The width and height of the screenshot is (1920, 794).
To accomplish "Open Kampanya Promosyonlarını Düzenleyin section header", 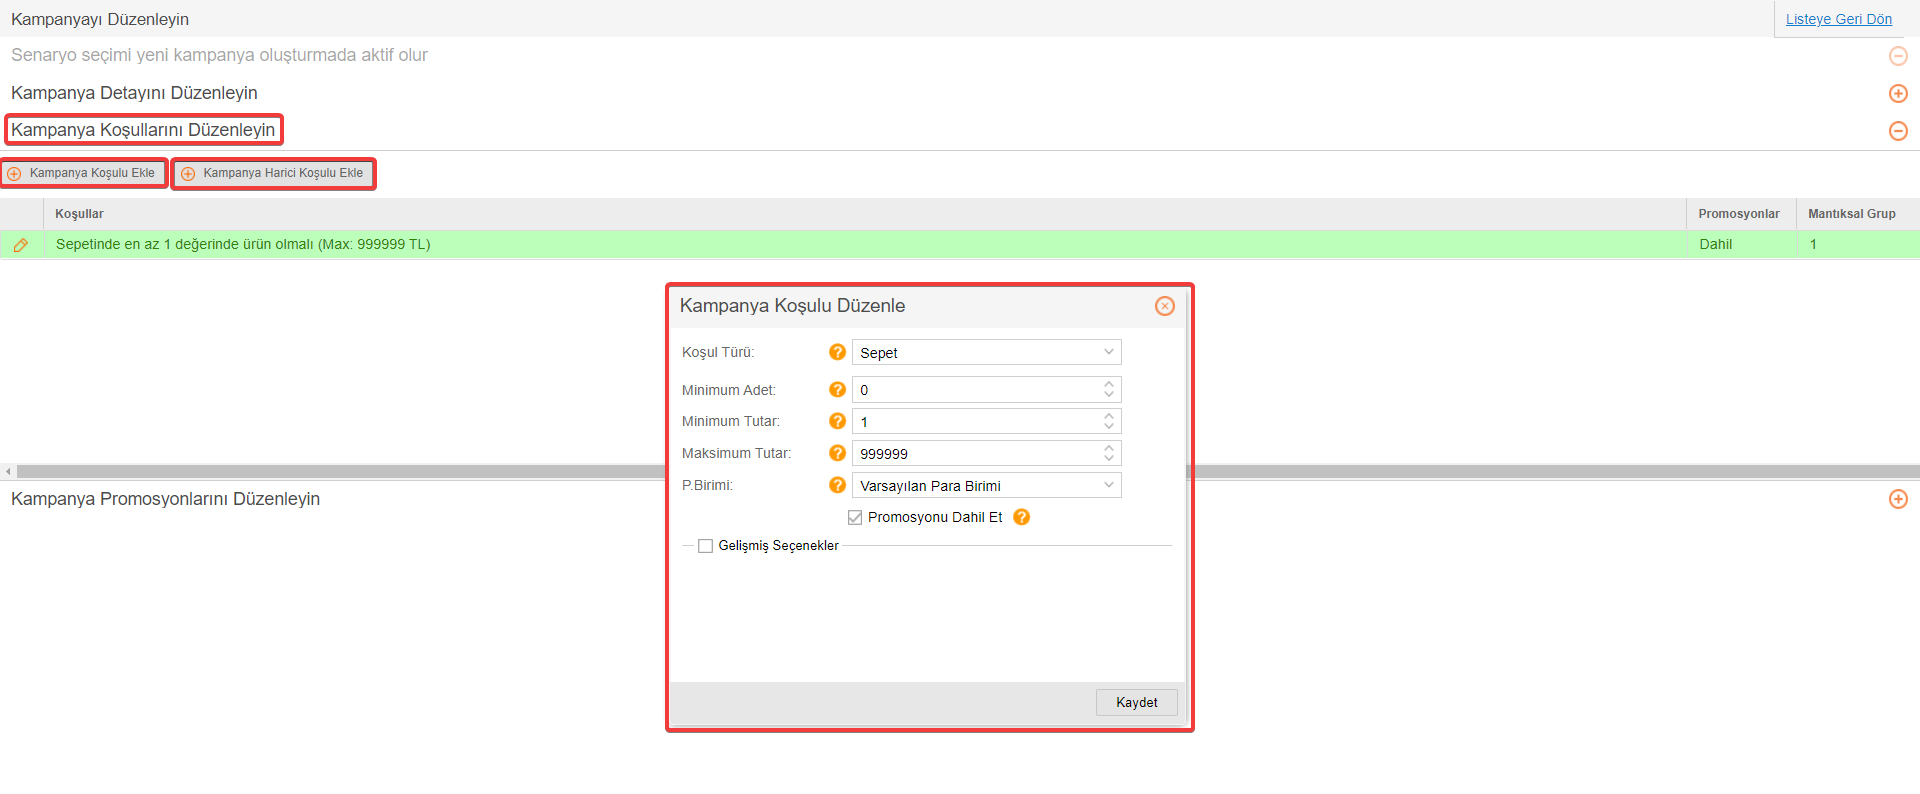I will click(x=165, y=499).
